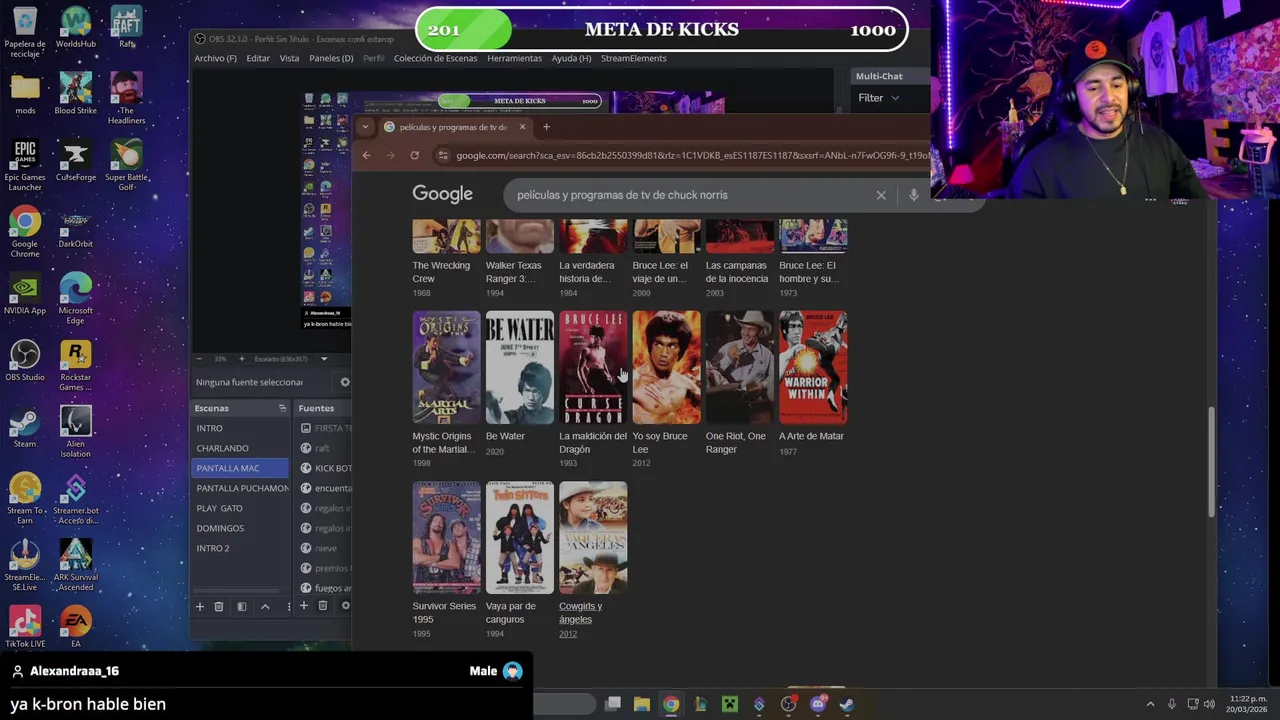
Task: Select the INTRO 2 scene
Action: pos(240,548)
